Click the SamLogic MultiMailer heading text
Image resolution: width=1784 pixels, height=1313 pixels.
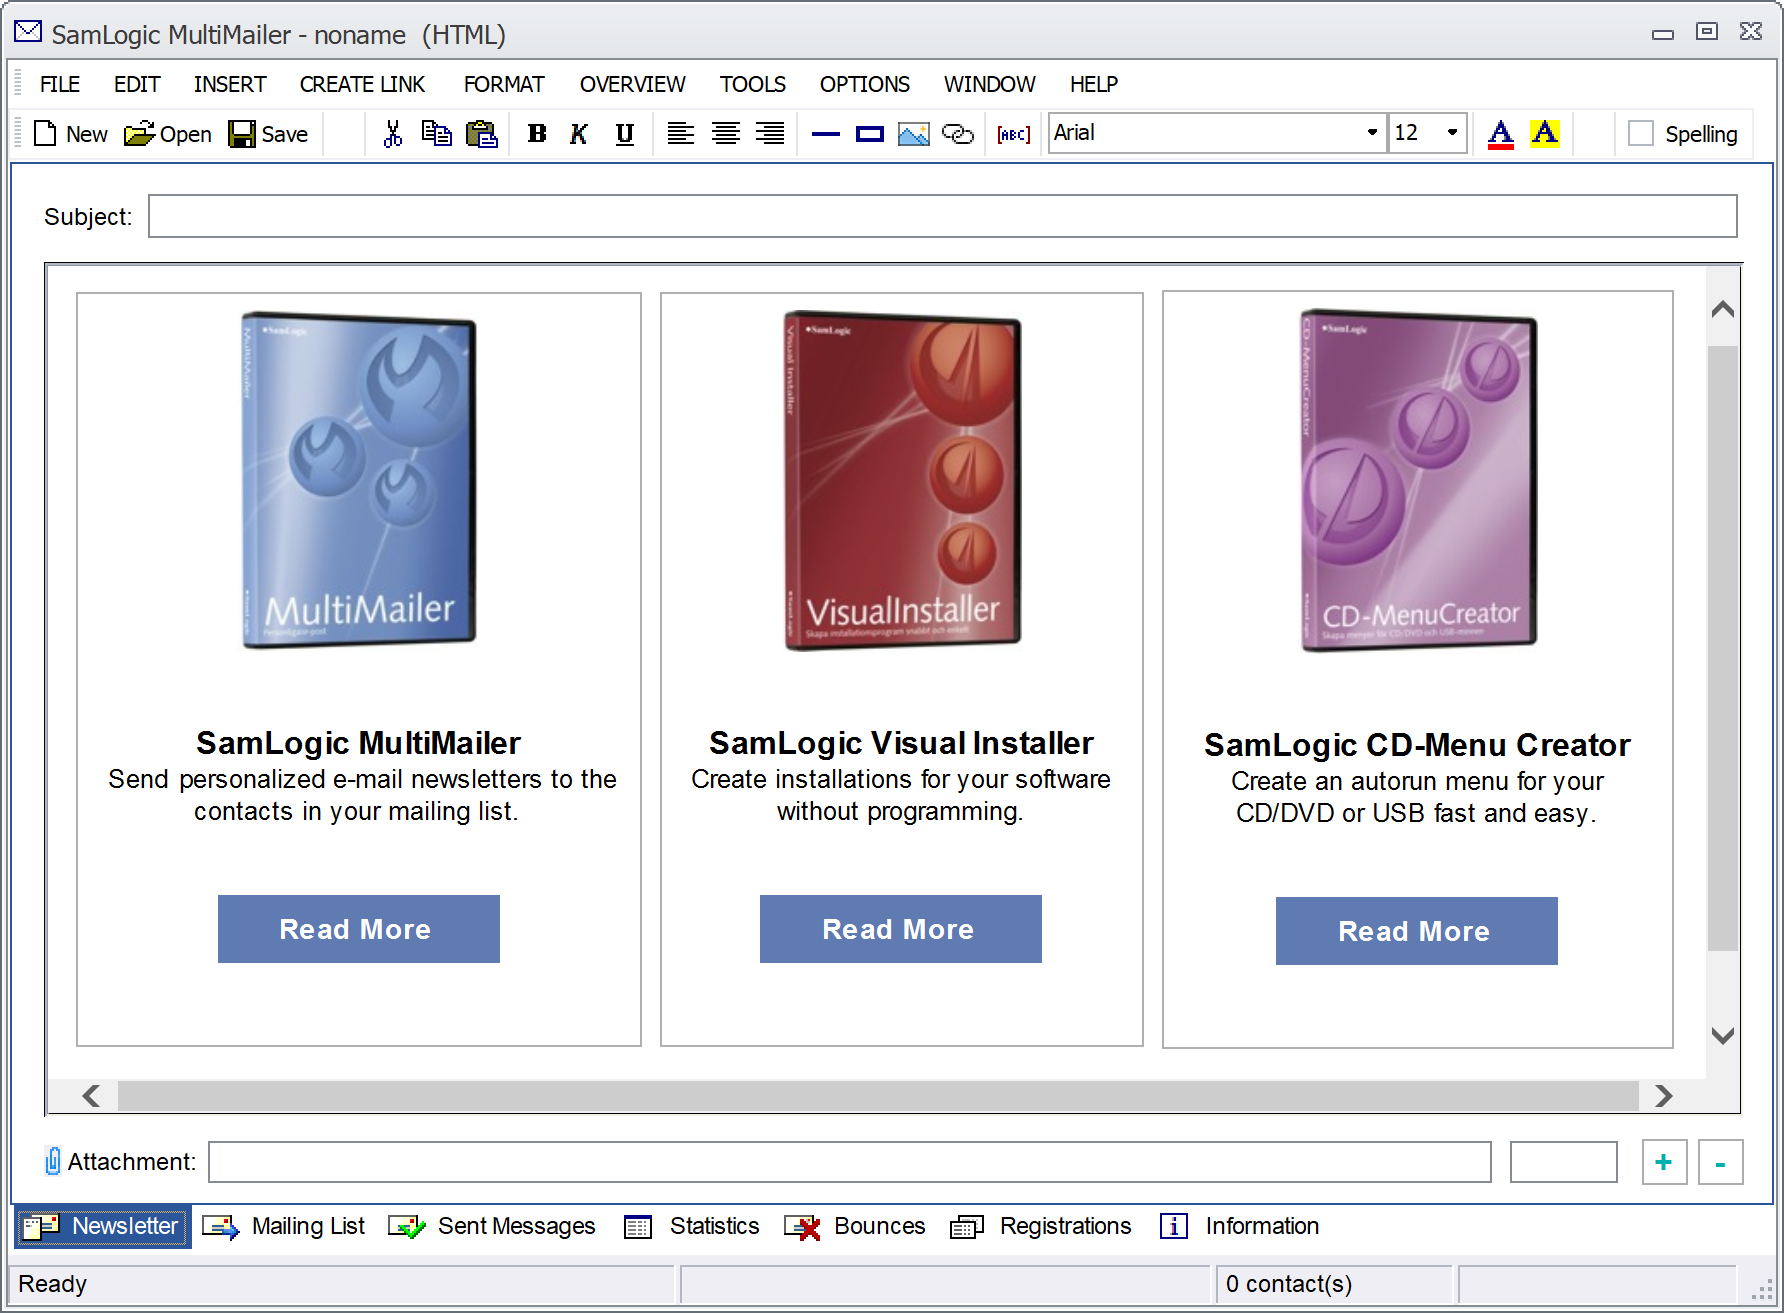[359, 743]
